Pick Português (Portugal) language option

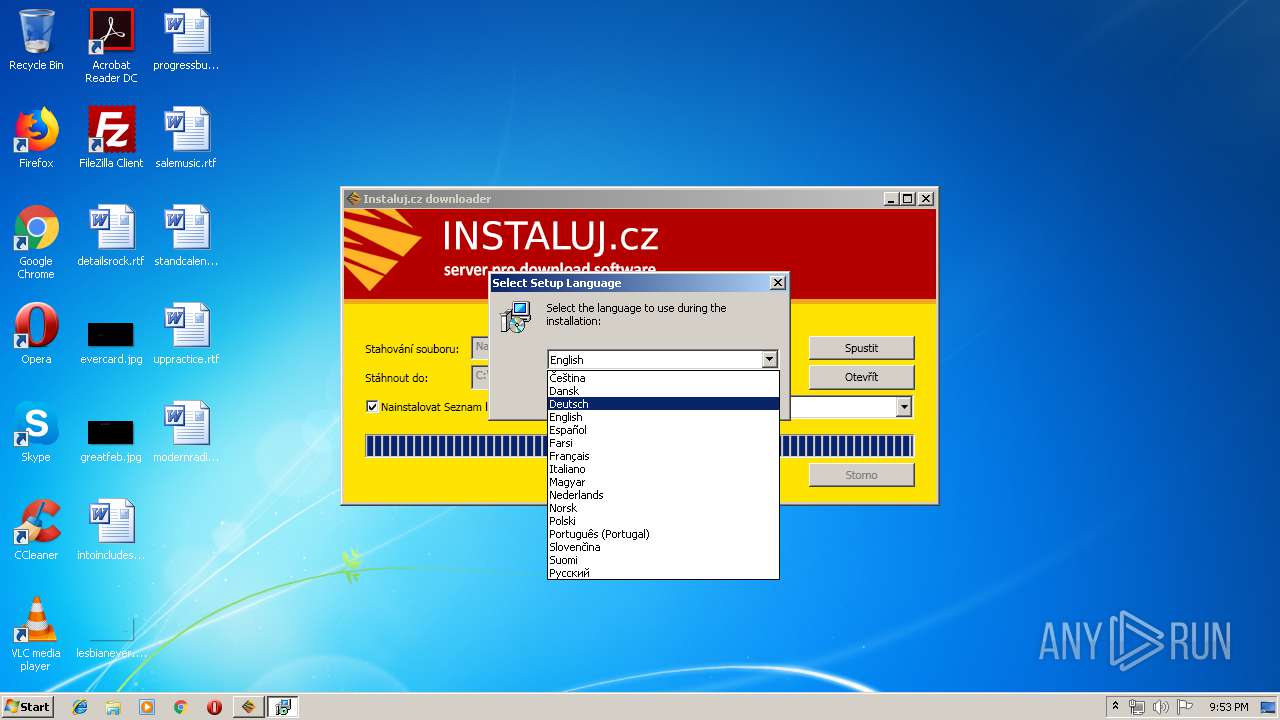click(663, 534)
